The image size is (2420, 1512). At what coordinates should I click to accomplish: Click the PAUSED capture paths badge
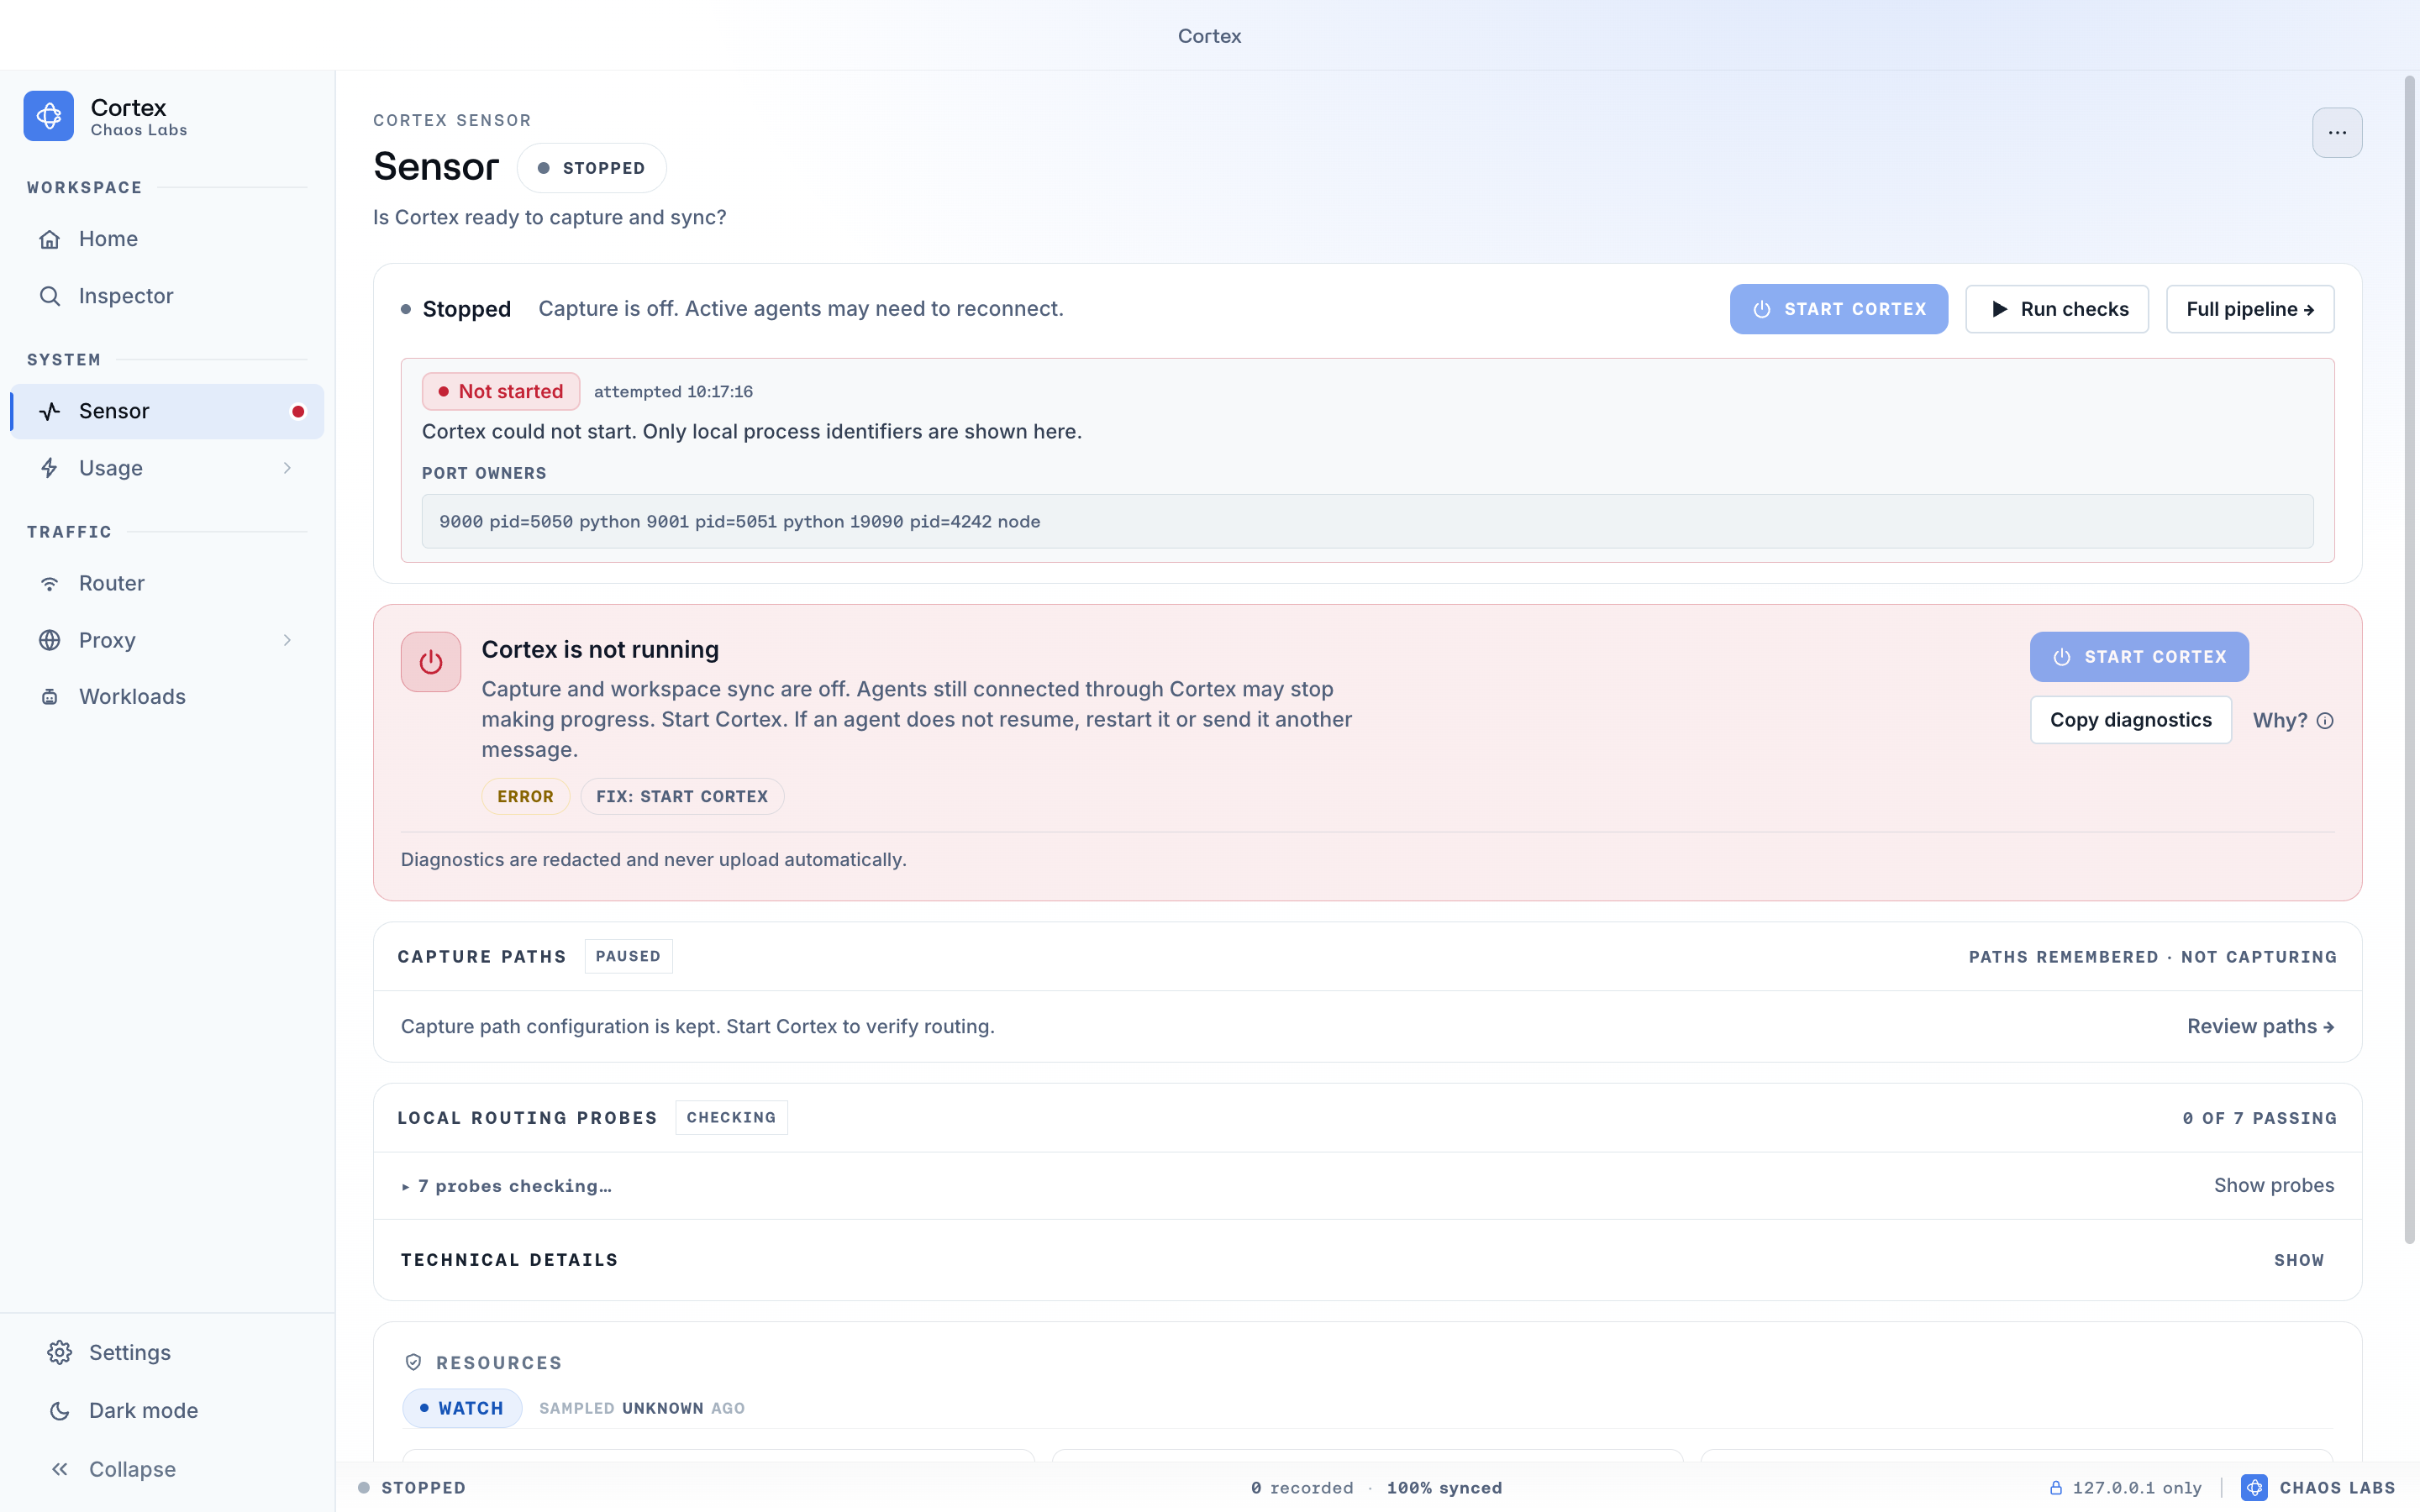(628, 956)
